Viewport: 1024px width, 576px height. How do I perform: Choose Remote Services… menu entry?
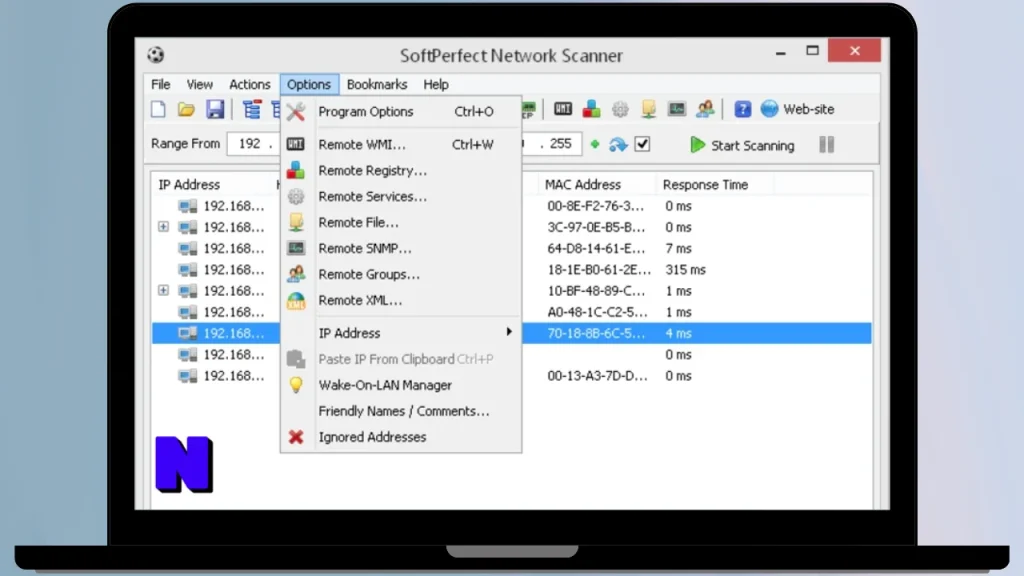click(401, 197)
